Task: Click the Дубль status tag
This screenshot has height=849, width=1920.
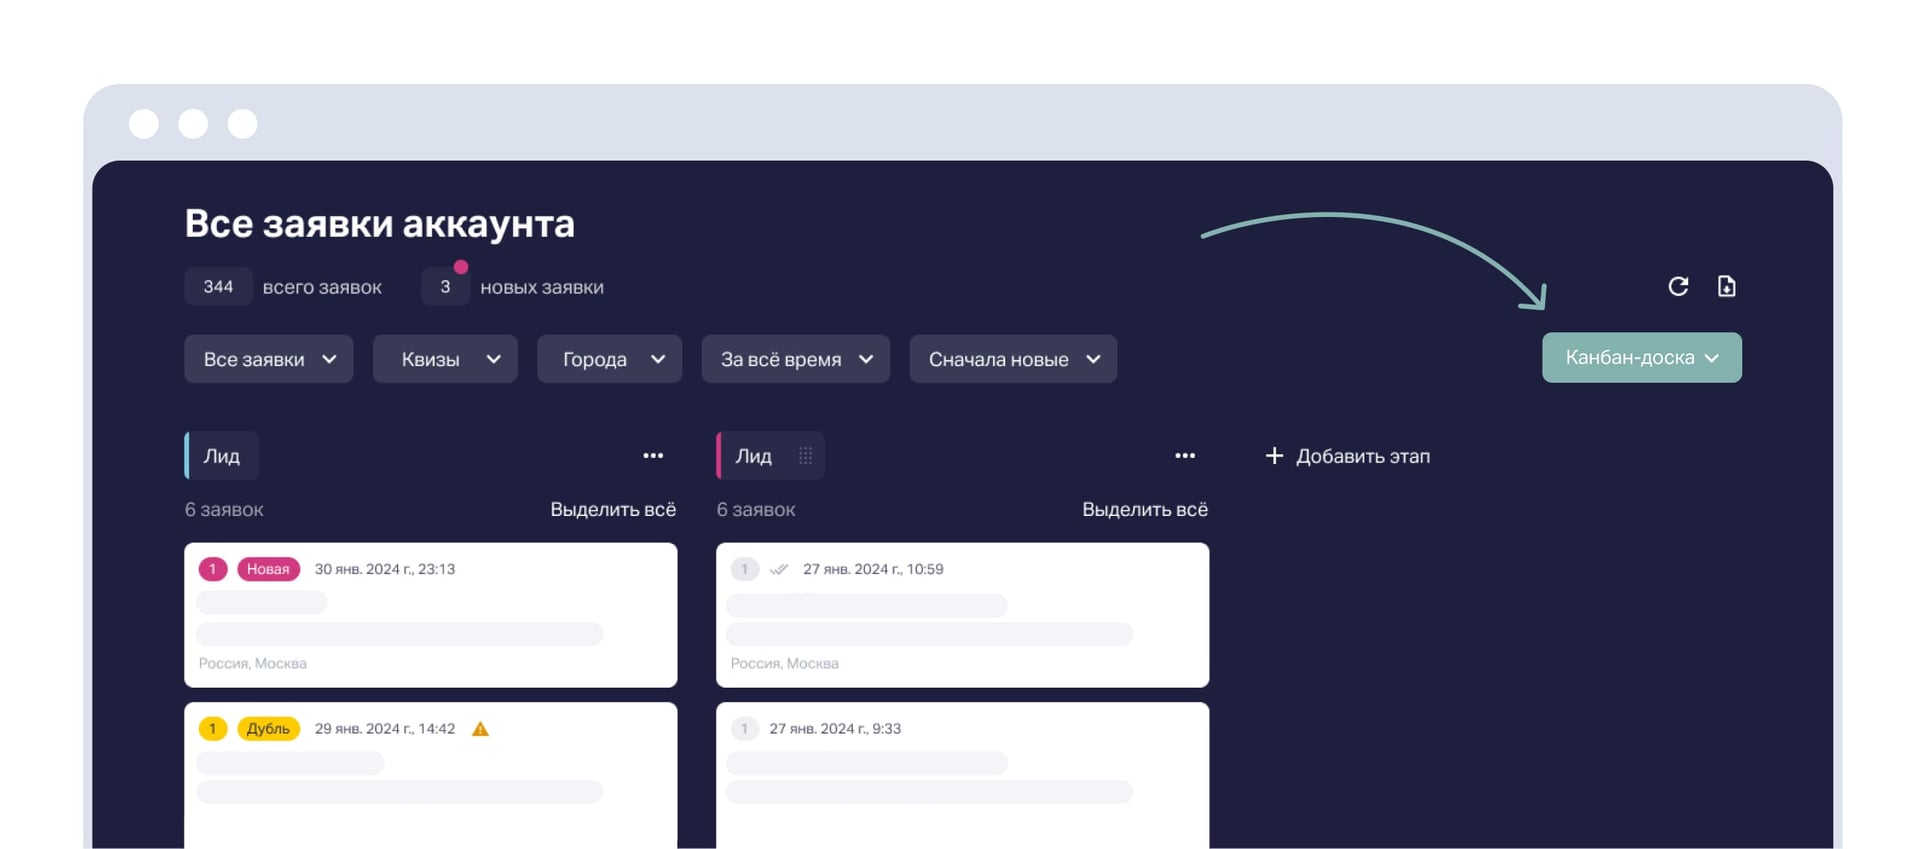Action: 268,729
